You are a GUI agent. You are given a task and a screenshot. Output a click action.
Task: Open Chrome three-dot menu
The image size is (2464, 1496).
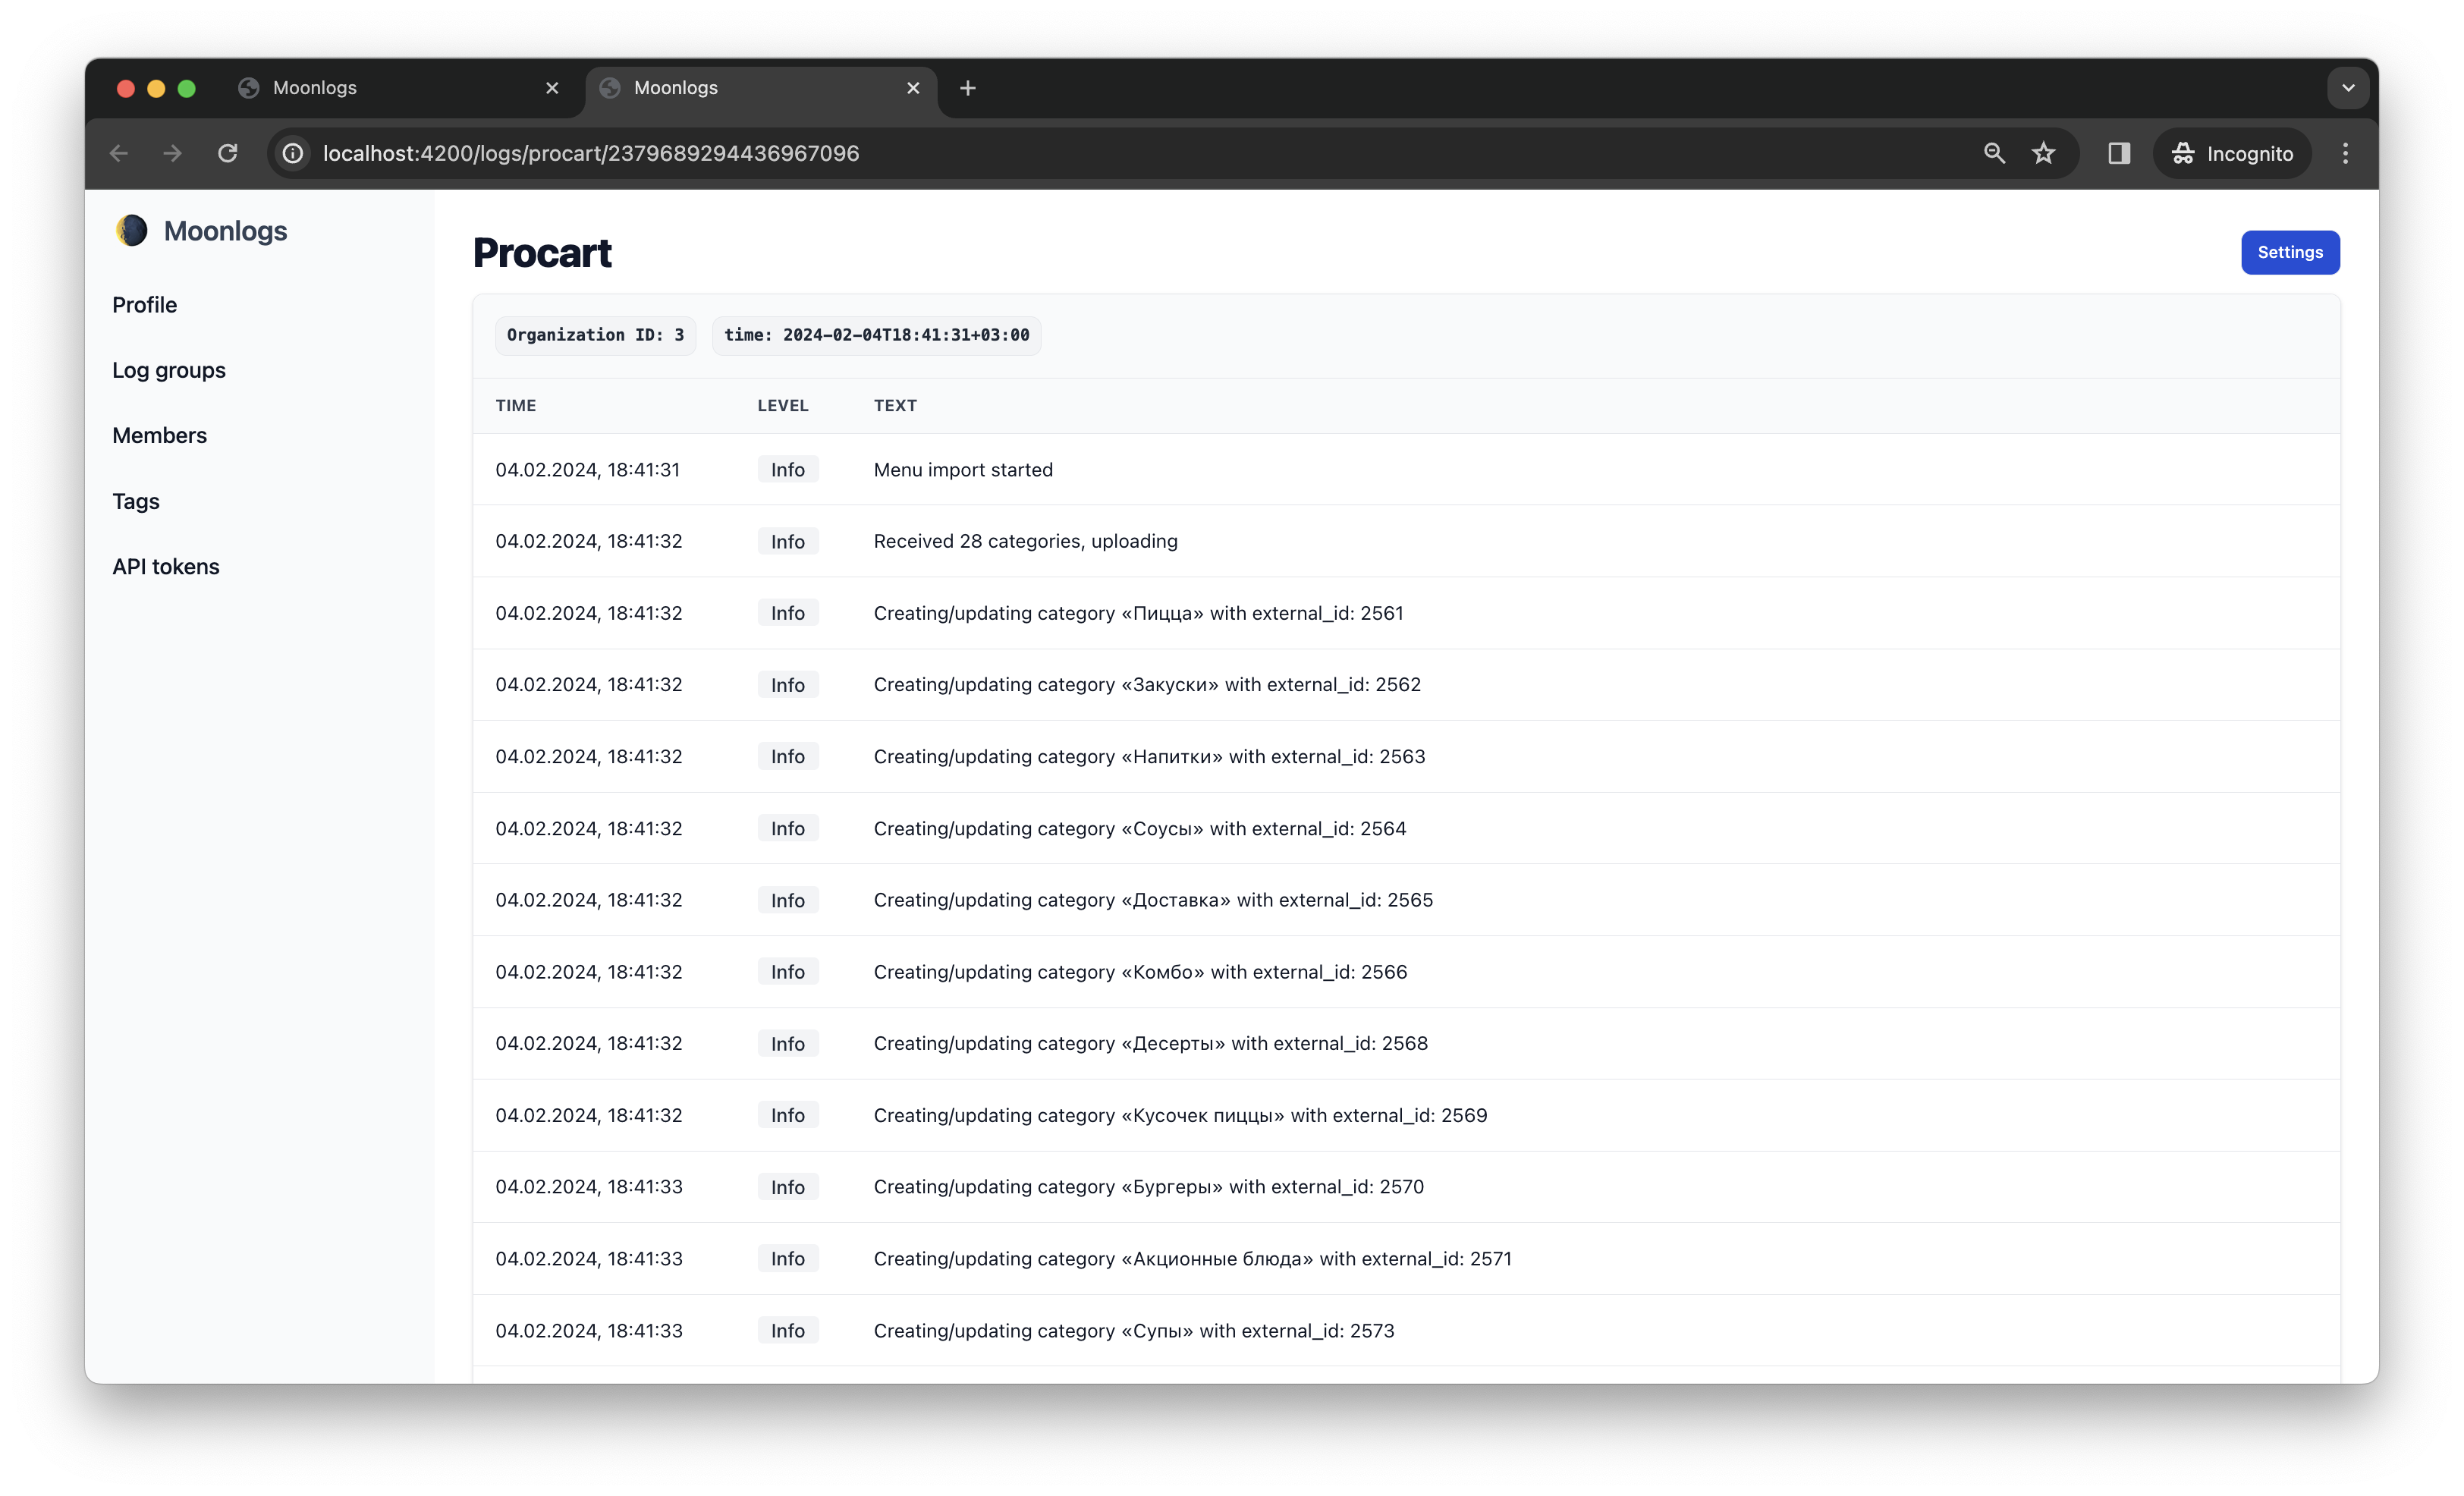[x=2345, y=153]
